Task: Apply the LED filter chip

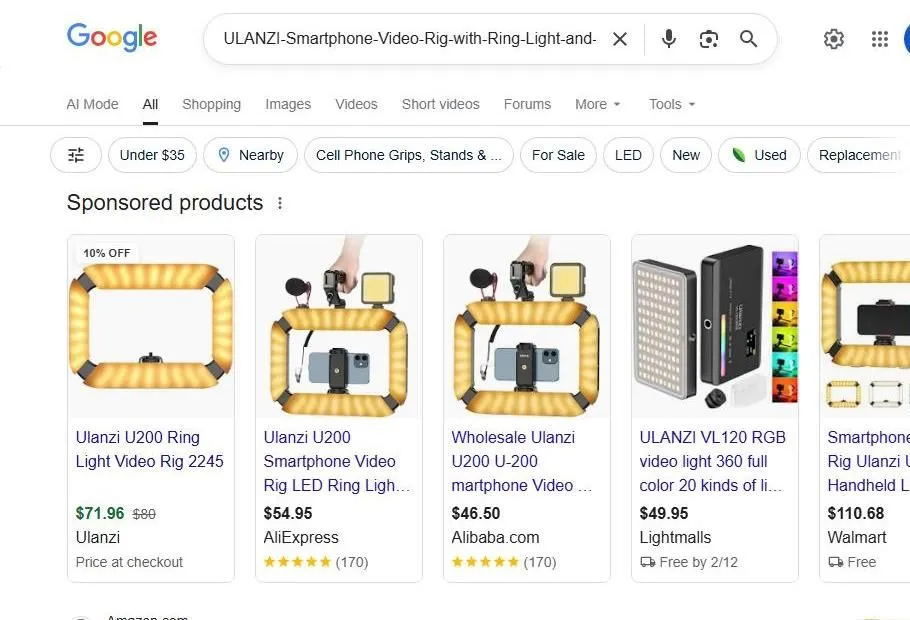Action: (x=628, y=155)
